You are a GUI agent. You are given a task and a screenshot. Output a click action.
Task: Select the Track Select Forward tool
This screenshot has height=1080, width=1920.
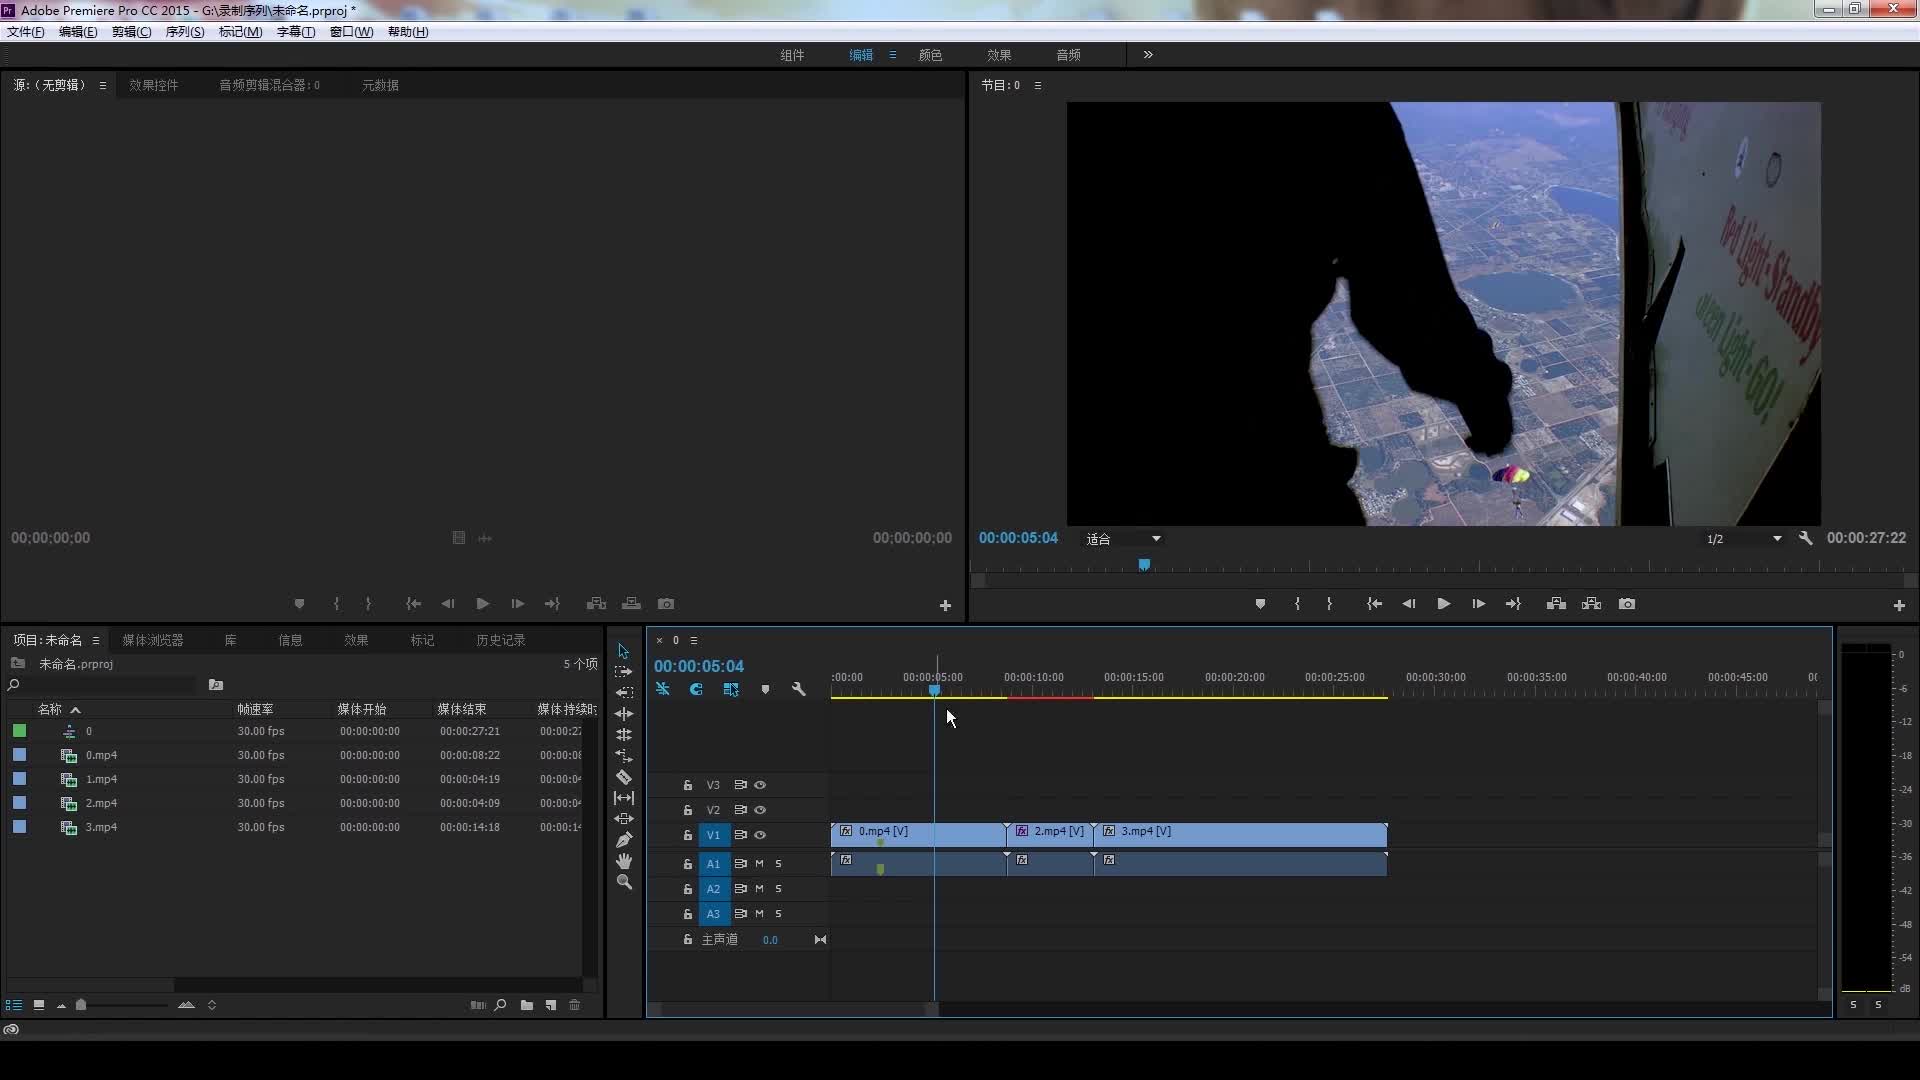[623, 672]
